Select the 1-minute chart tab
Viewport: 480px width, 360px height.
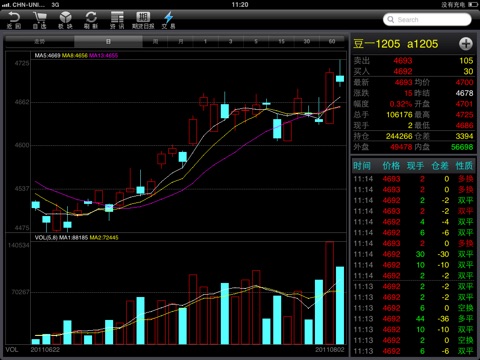click(x=206, y=41)
